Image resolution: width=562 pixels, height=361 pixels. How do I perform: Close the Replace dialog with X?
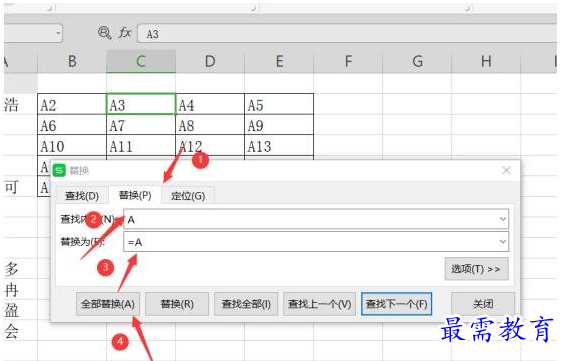coord(506,170)
